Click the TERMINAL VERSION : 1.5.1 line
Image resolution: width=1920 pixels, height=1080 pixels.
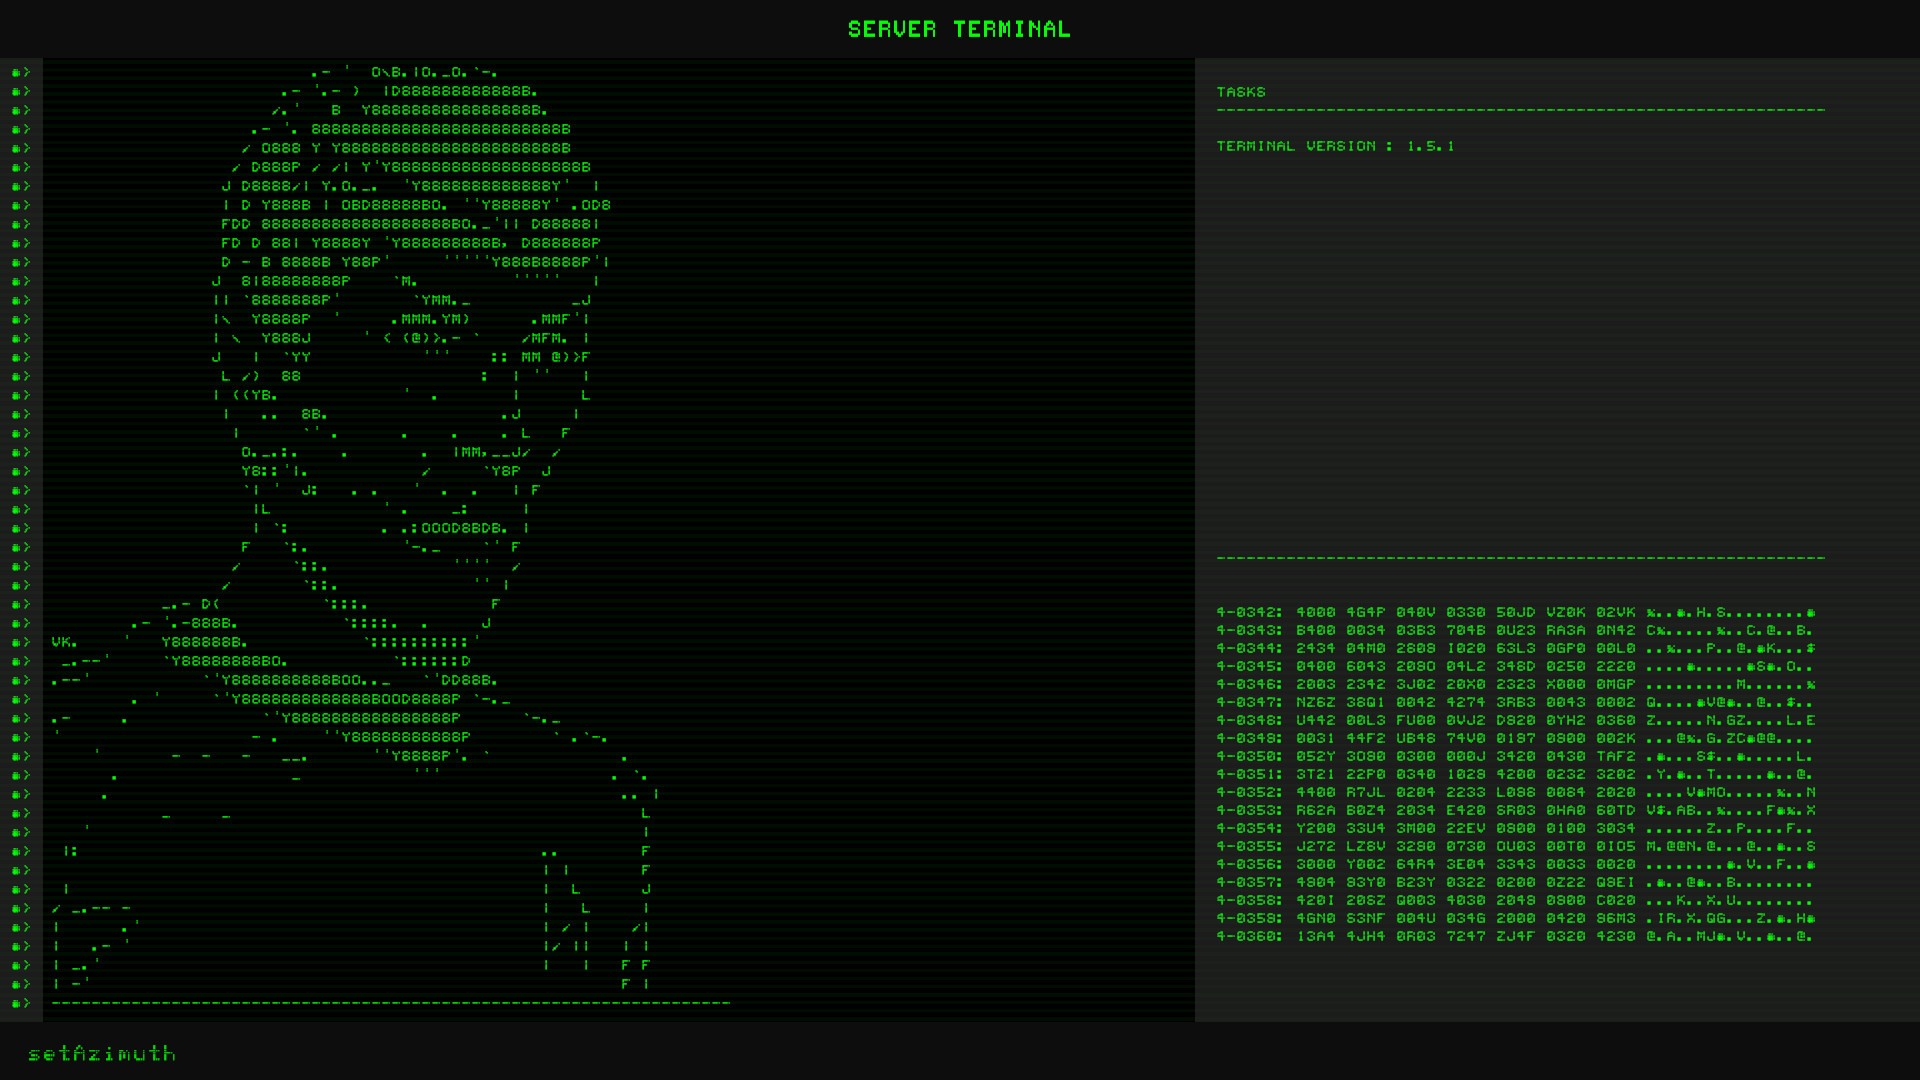[x=1336, y=145]
